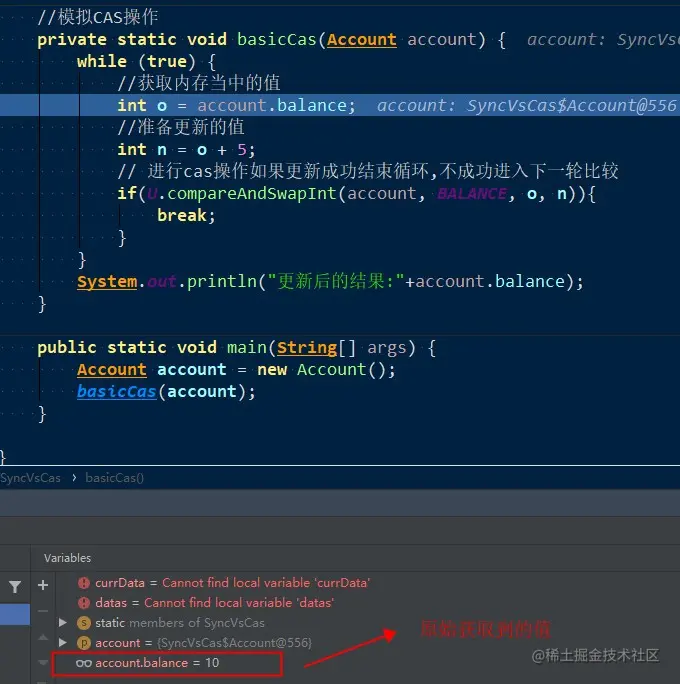Click the println method call

tap(222, 281)
